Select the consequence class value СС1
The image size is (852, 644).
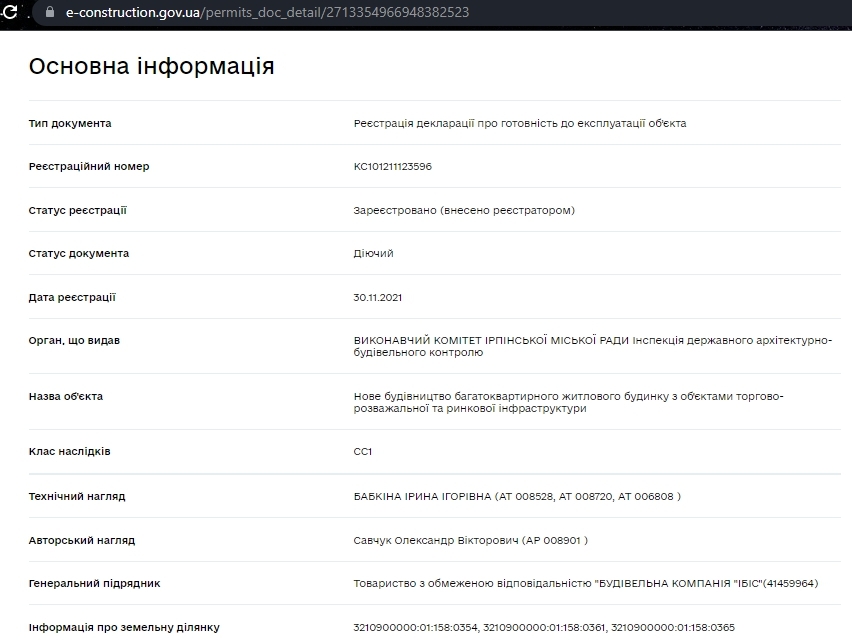(x=363, y=452)
